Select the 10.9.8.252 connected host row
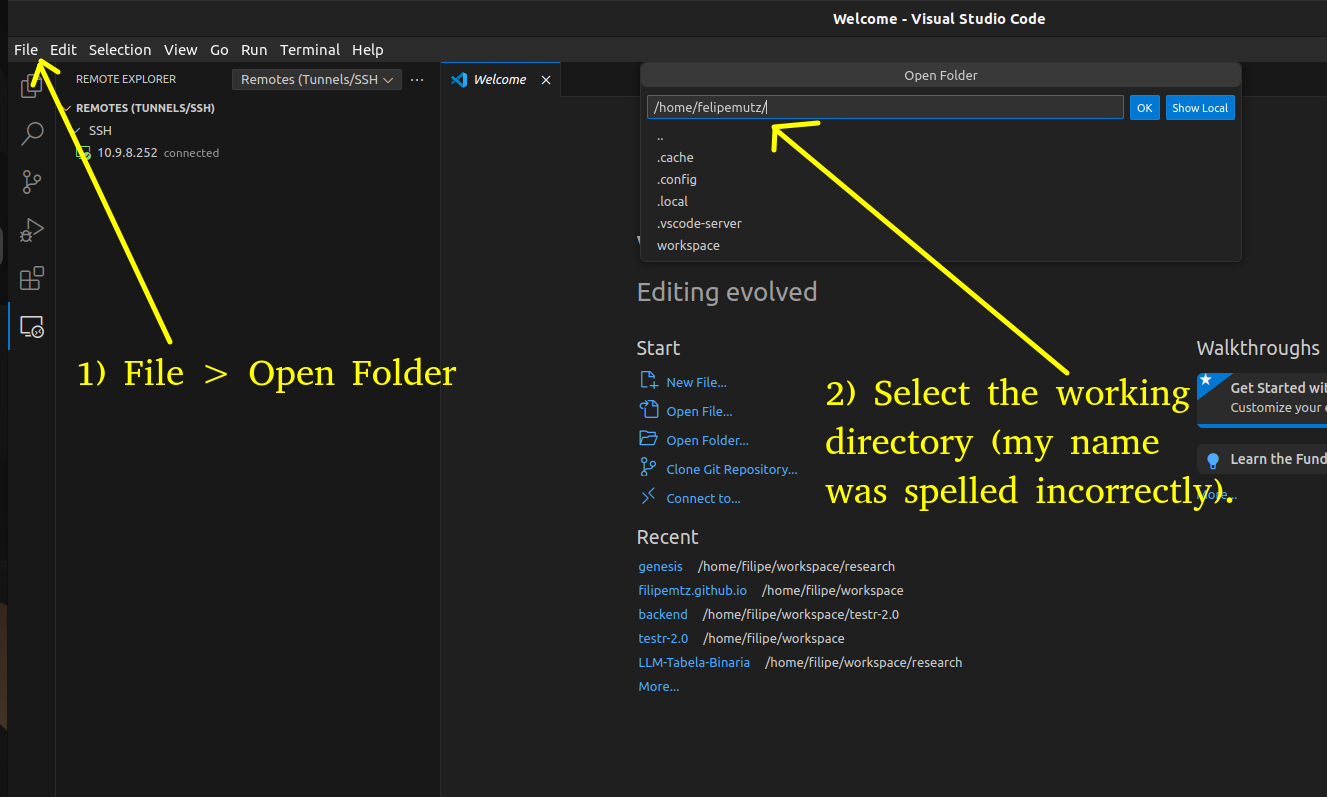Viewport: 1327px width, 797px height. point(248,153)
